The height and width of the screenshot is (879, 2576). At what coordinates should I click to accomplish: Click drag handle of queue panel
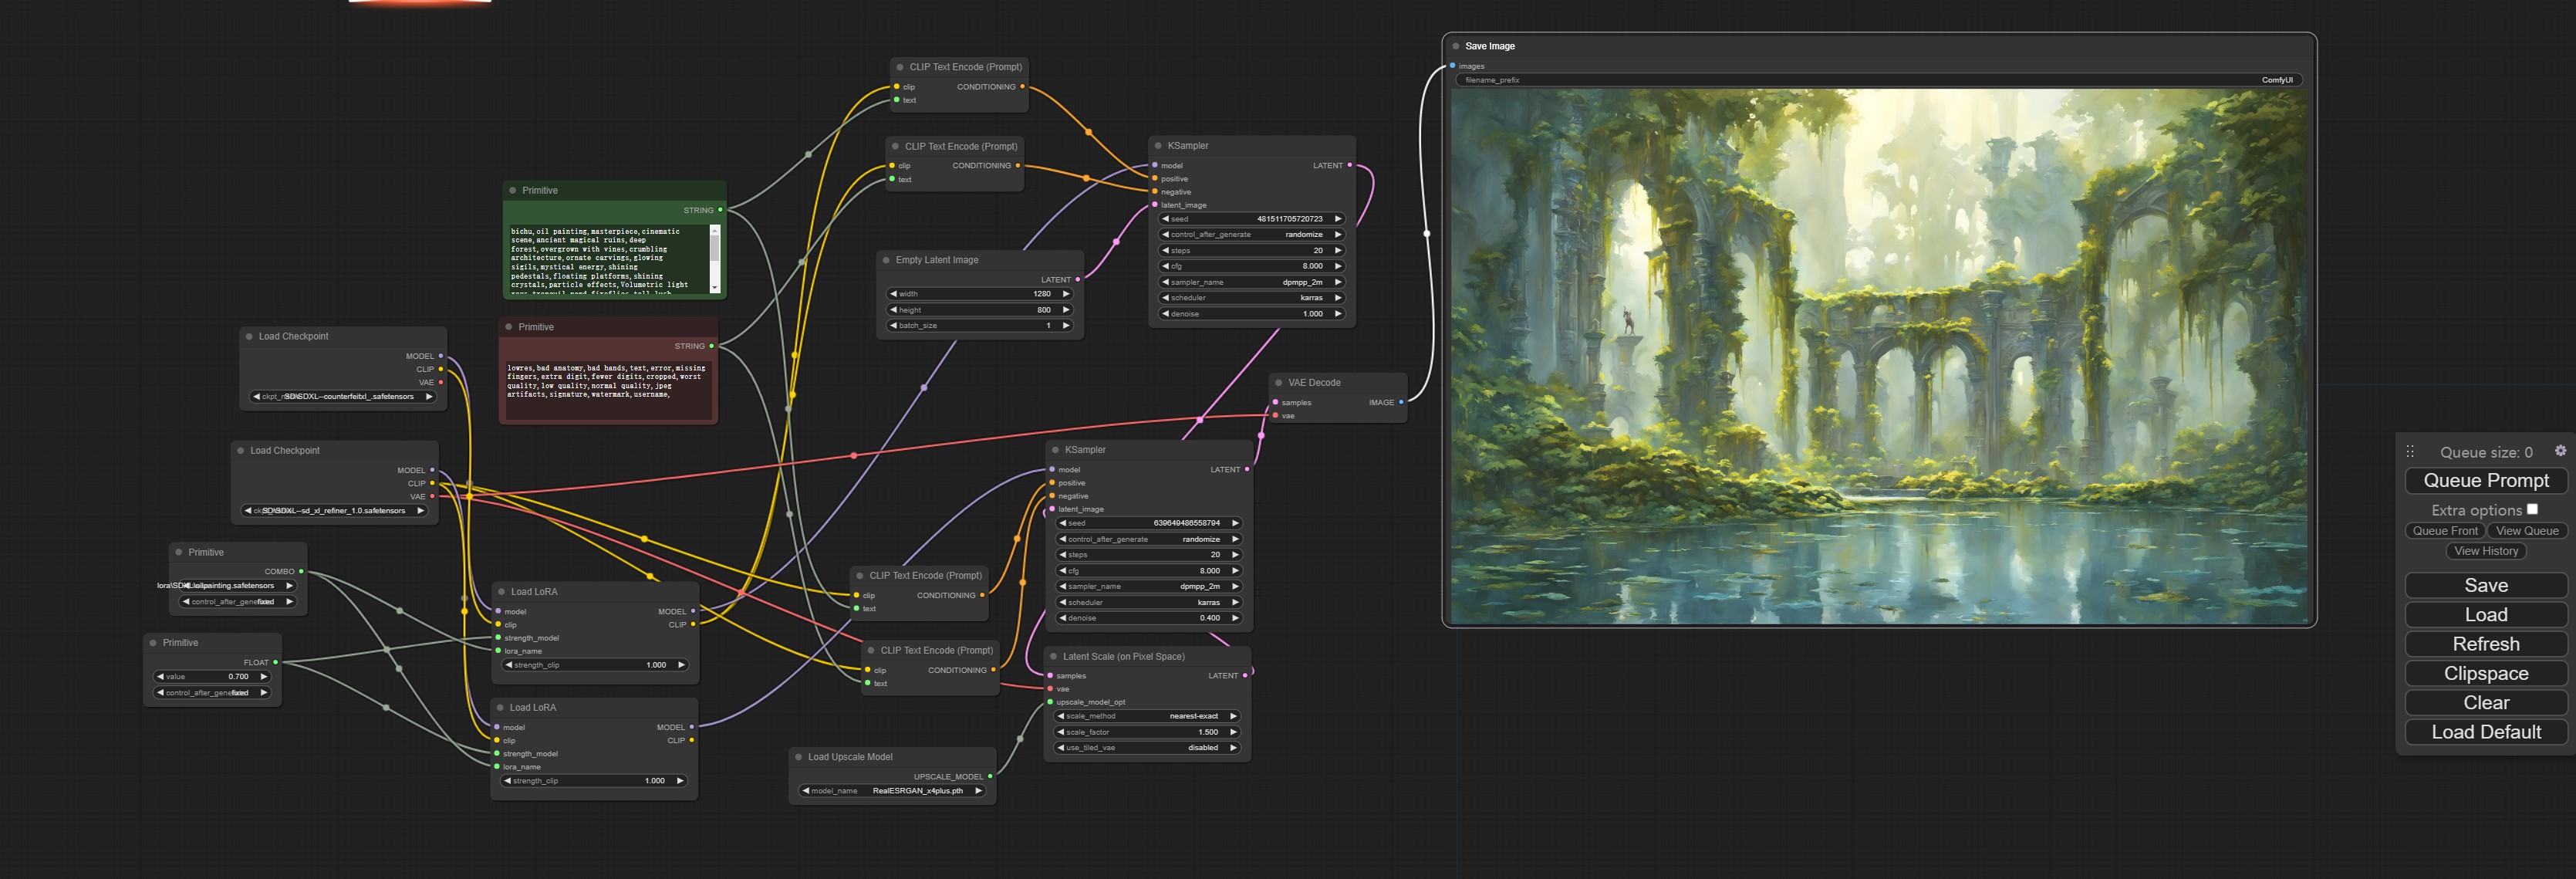click(x=2410, y=452)
